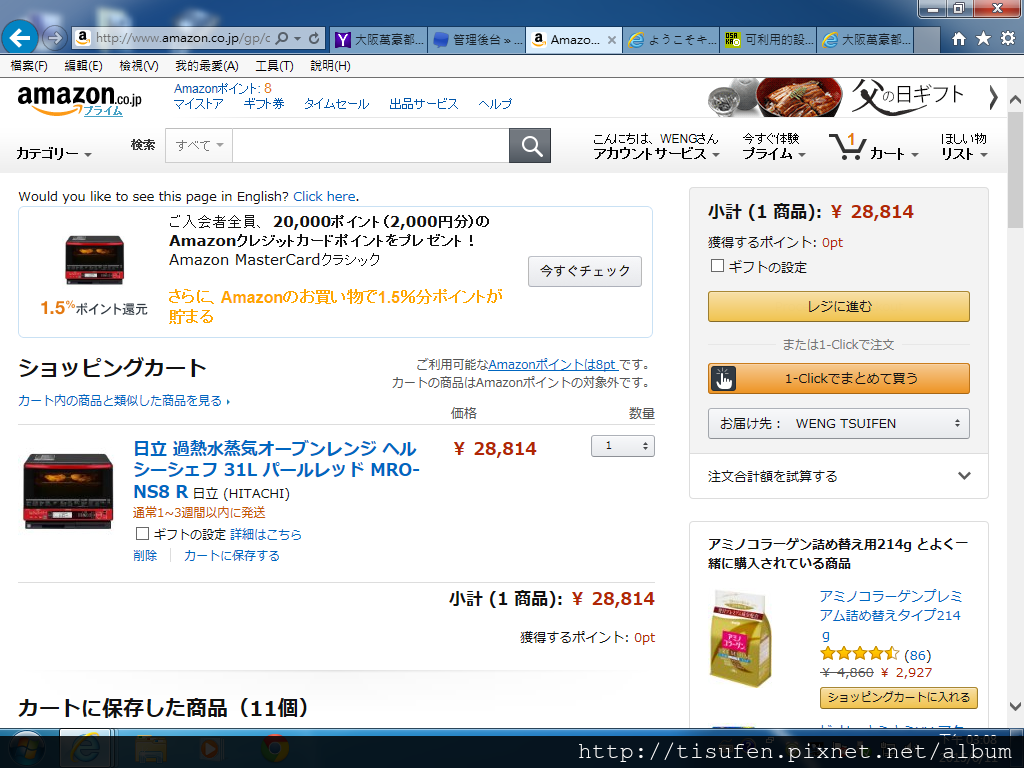Expand the order total estimate section
1024x768 pixels.
839,476
